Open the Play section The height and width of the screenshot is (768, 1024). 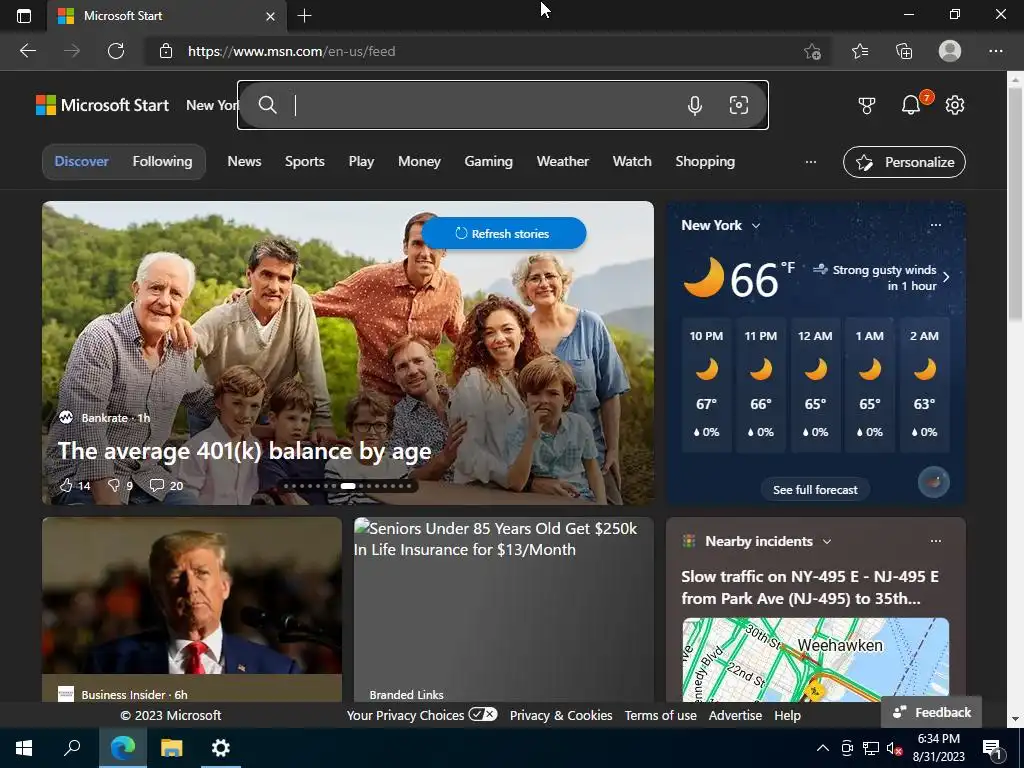point(361,161)
